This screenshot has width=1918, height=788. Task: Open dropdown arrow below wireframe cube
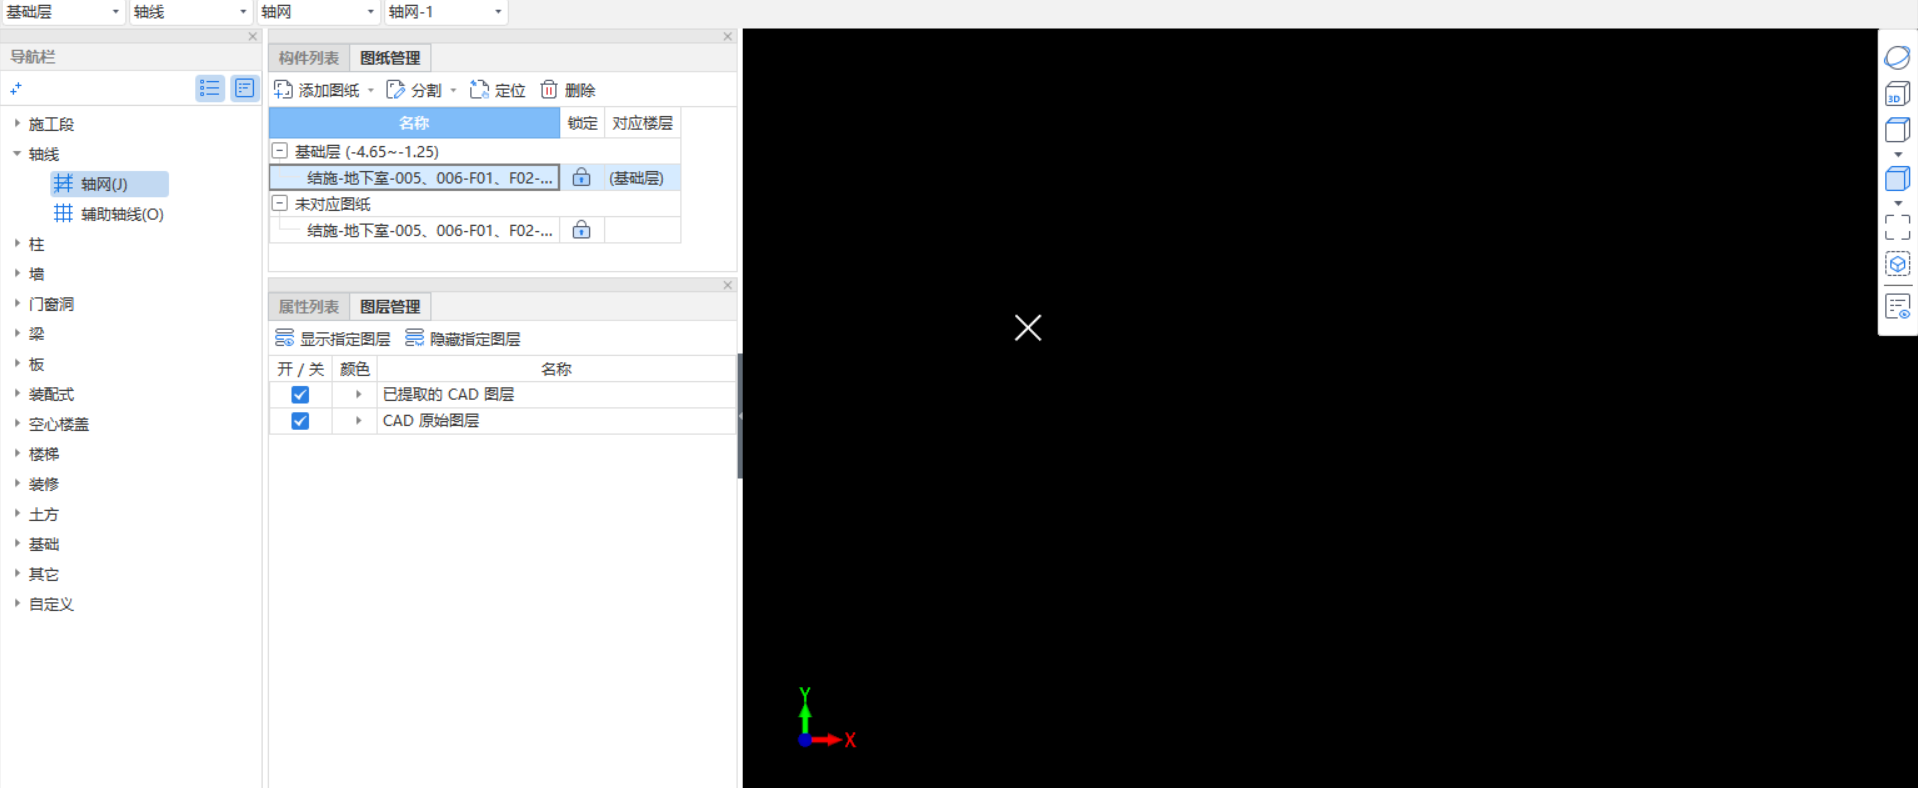(x=1898, y=155)
